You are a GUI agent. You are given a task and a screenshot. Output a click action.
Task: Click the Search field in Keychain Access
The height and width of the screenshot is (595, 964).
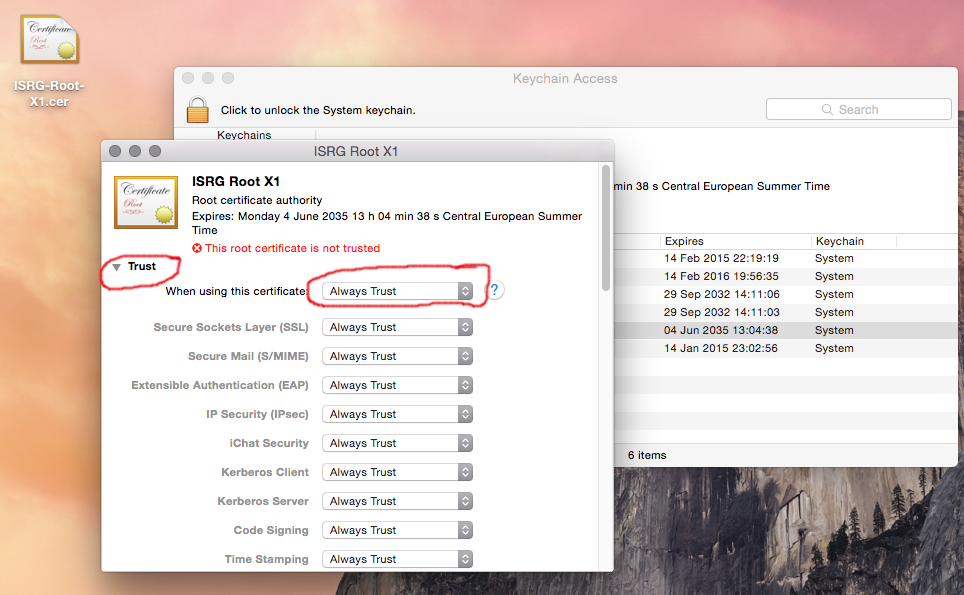[859, 109]
